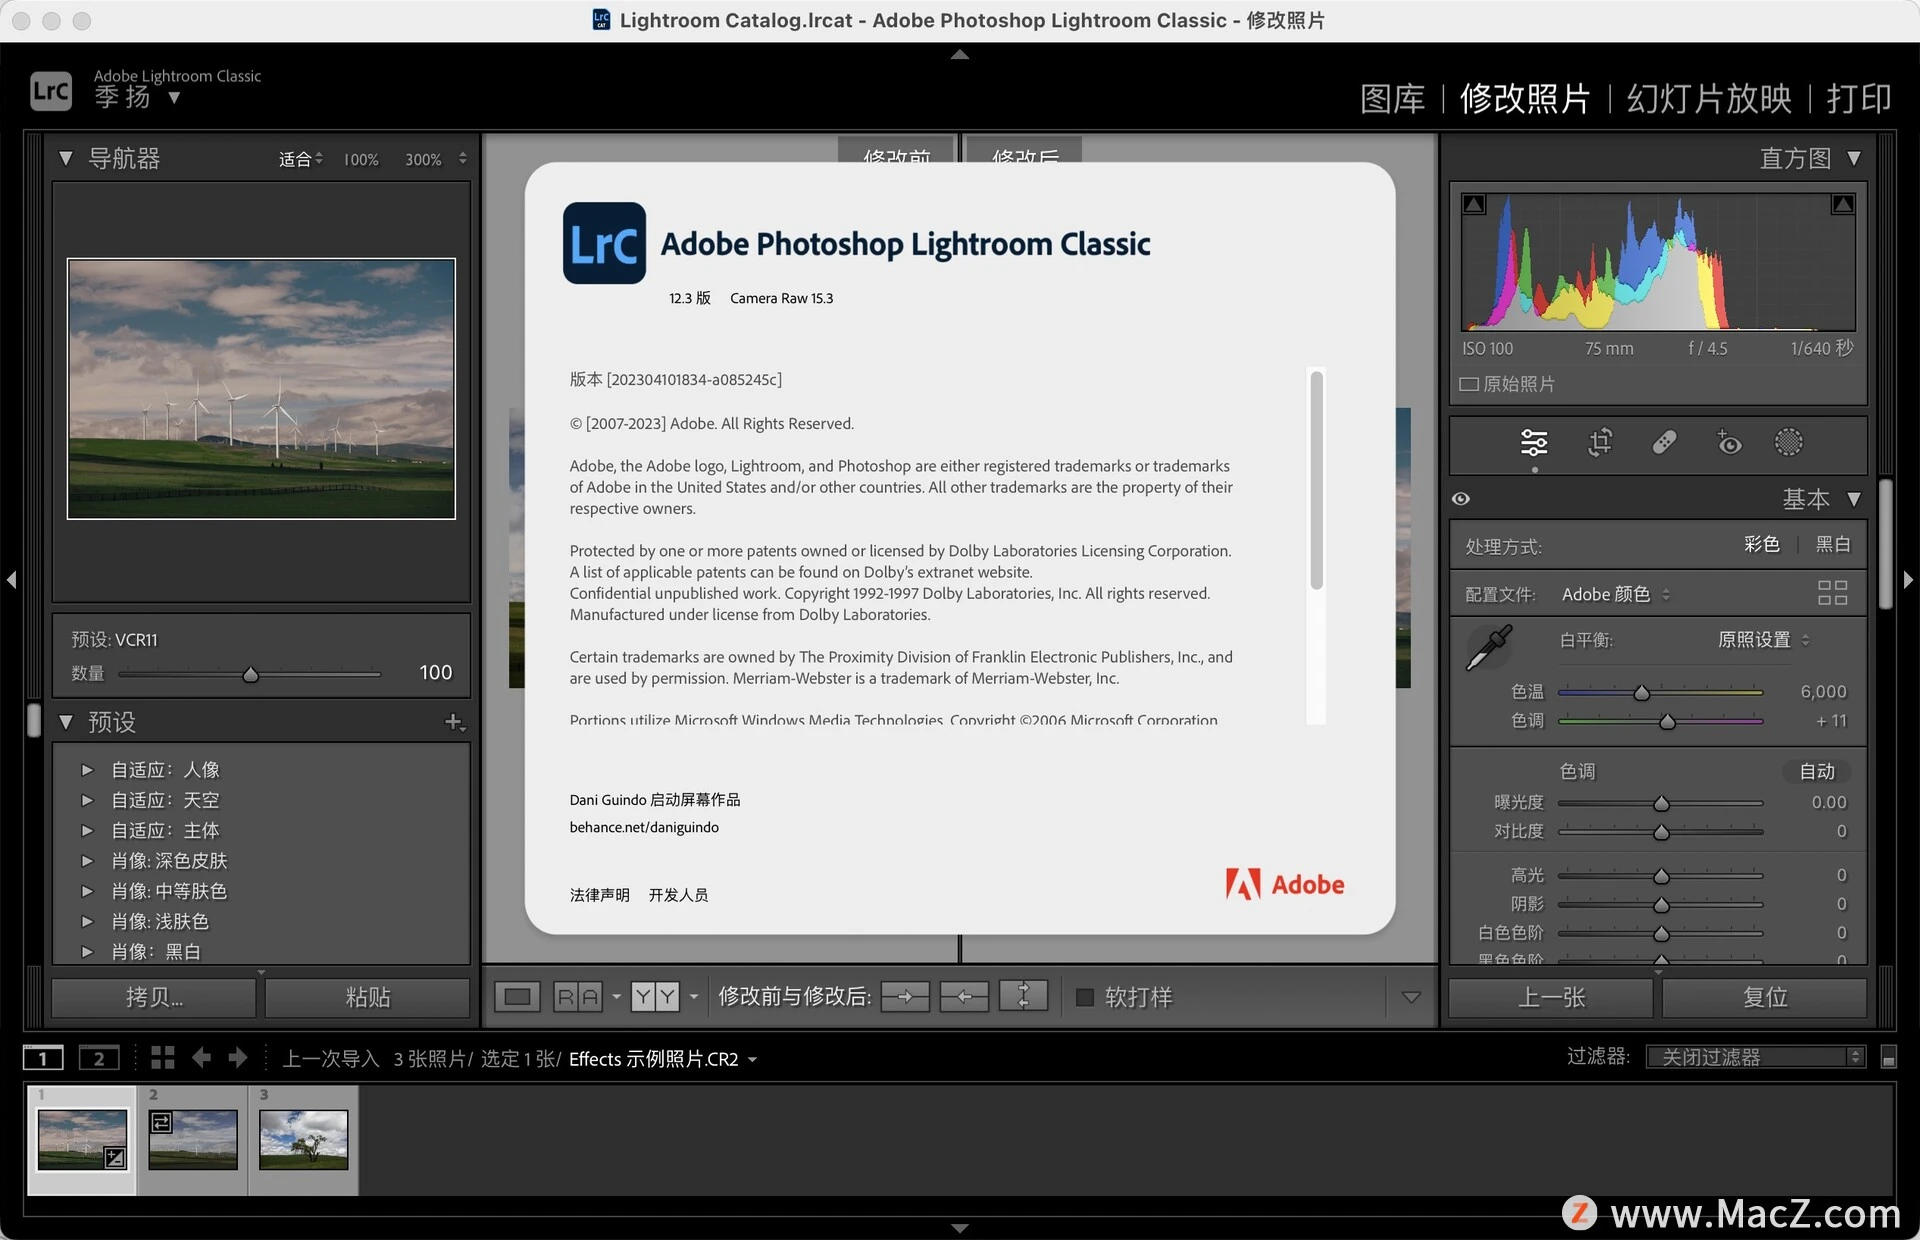Screen dimensions: 1920x1240
Task: Select the Crop overlay tool
Action: point(1600,442)
